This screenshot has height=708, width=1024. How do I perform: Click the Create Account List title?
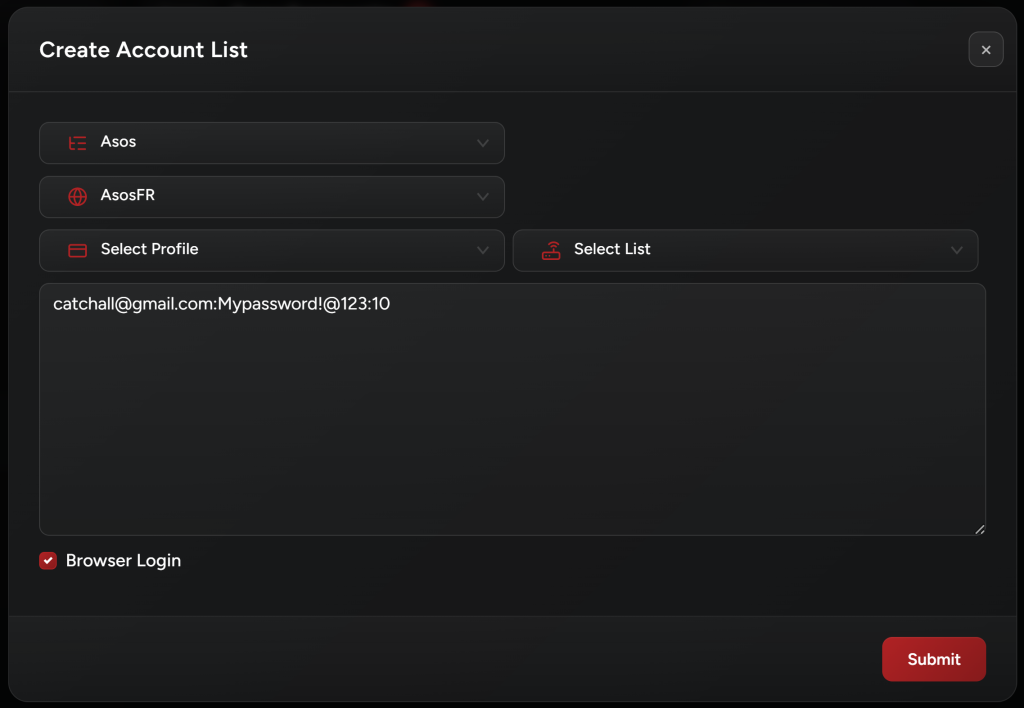[143, 50]
